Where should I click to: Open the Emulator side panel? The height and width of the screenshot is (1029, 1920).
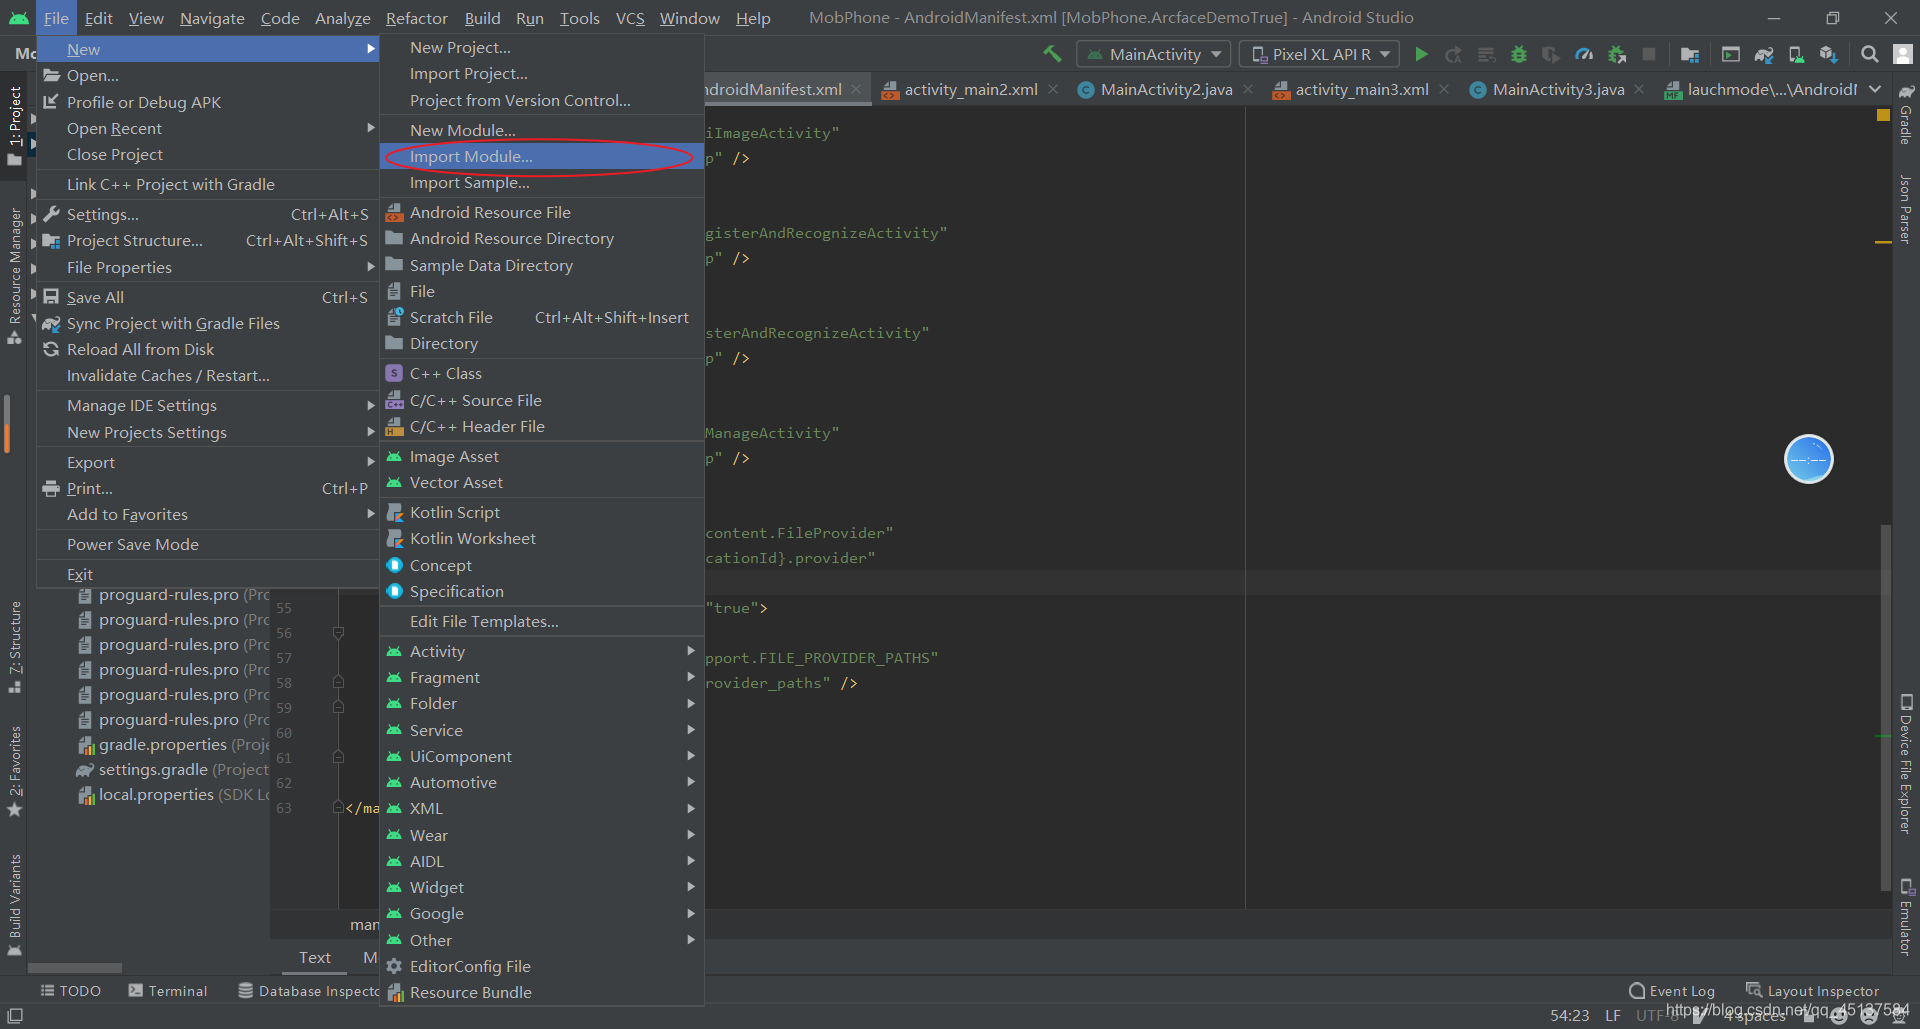(1906, 917)
